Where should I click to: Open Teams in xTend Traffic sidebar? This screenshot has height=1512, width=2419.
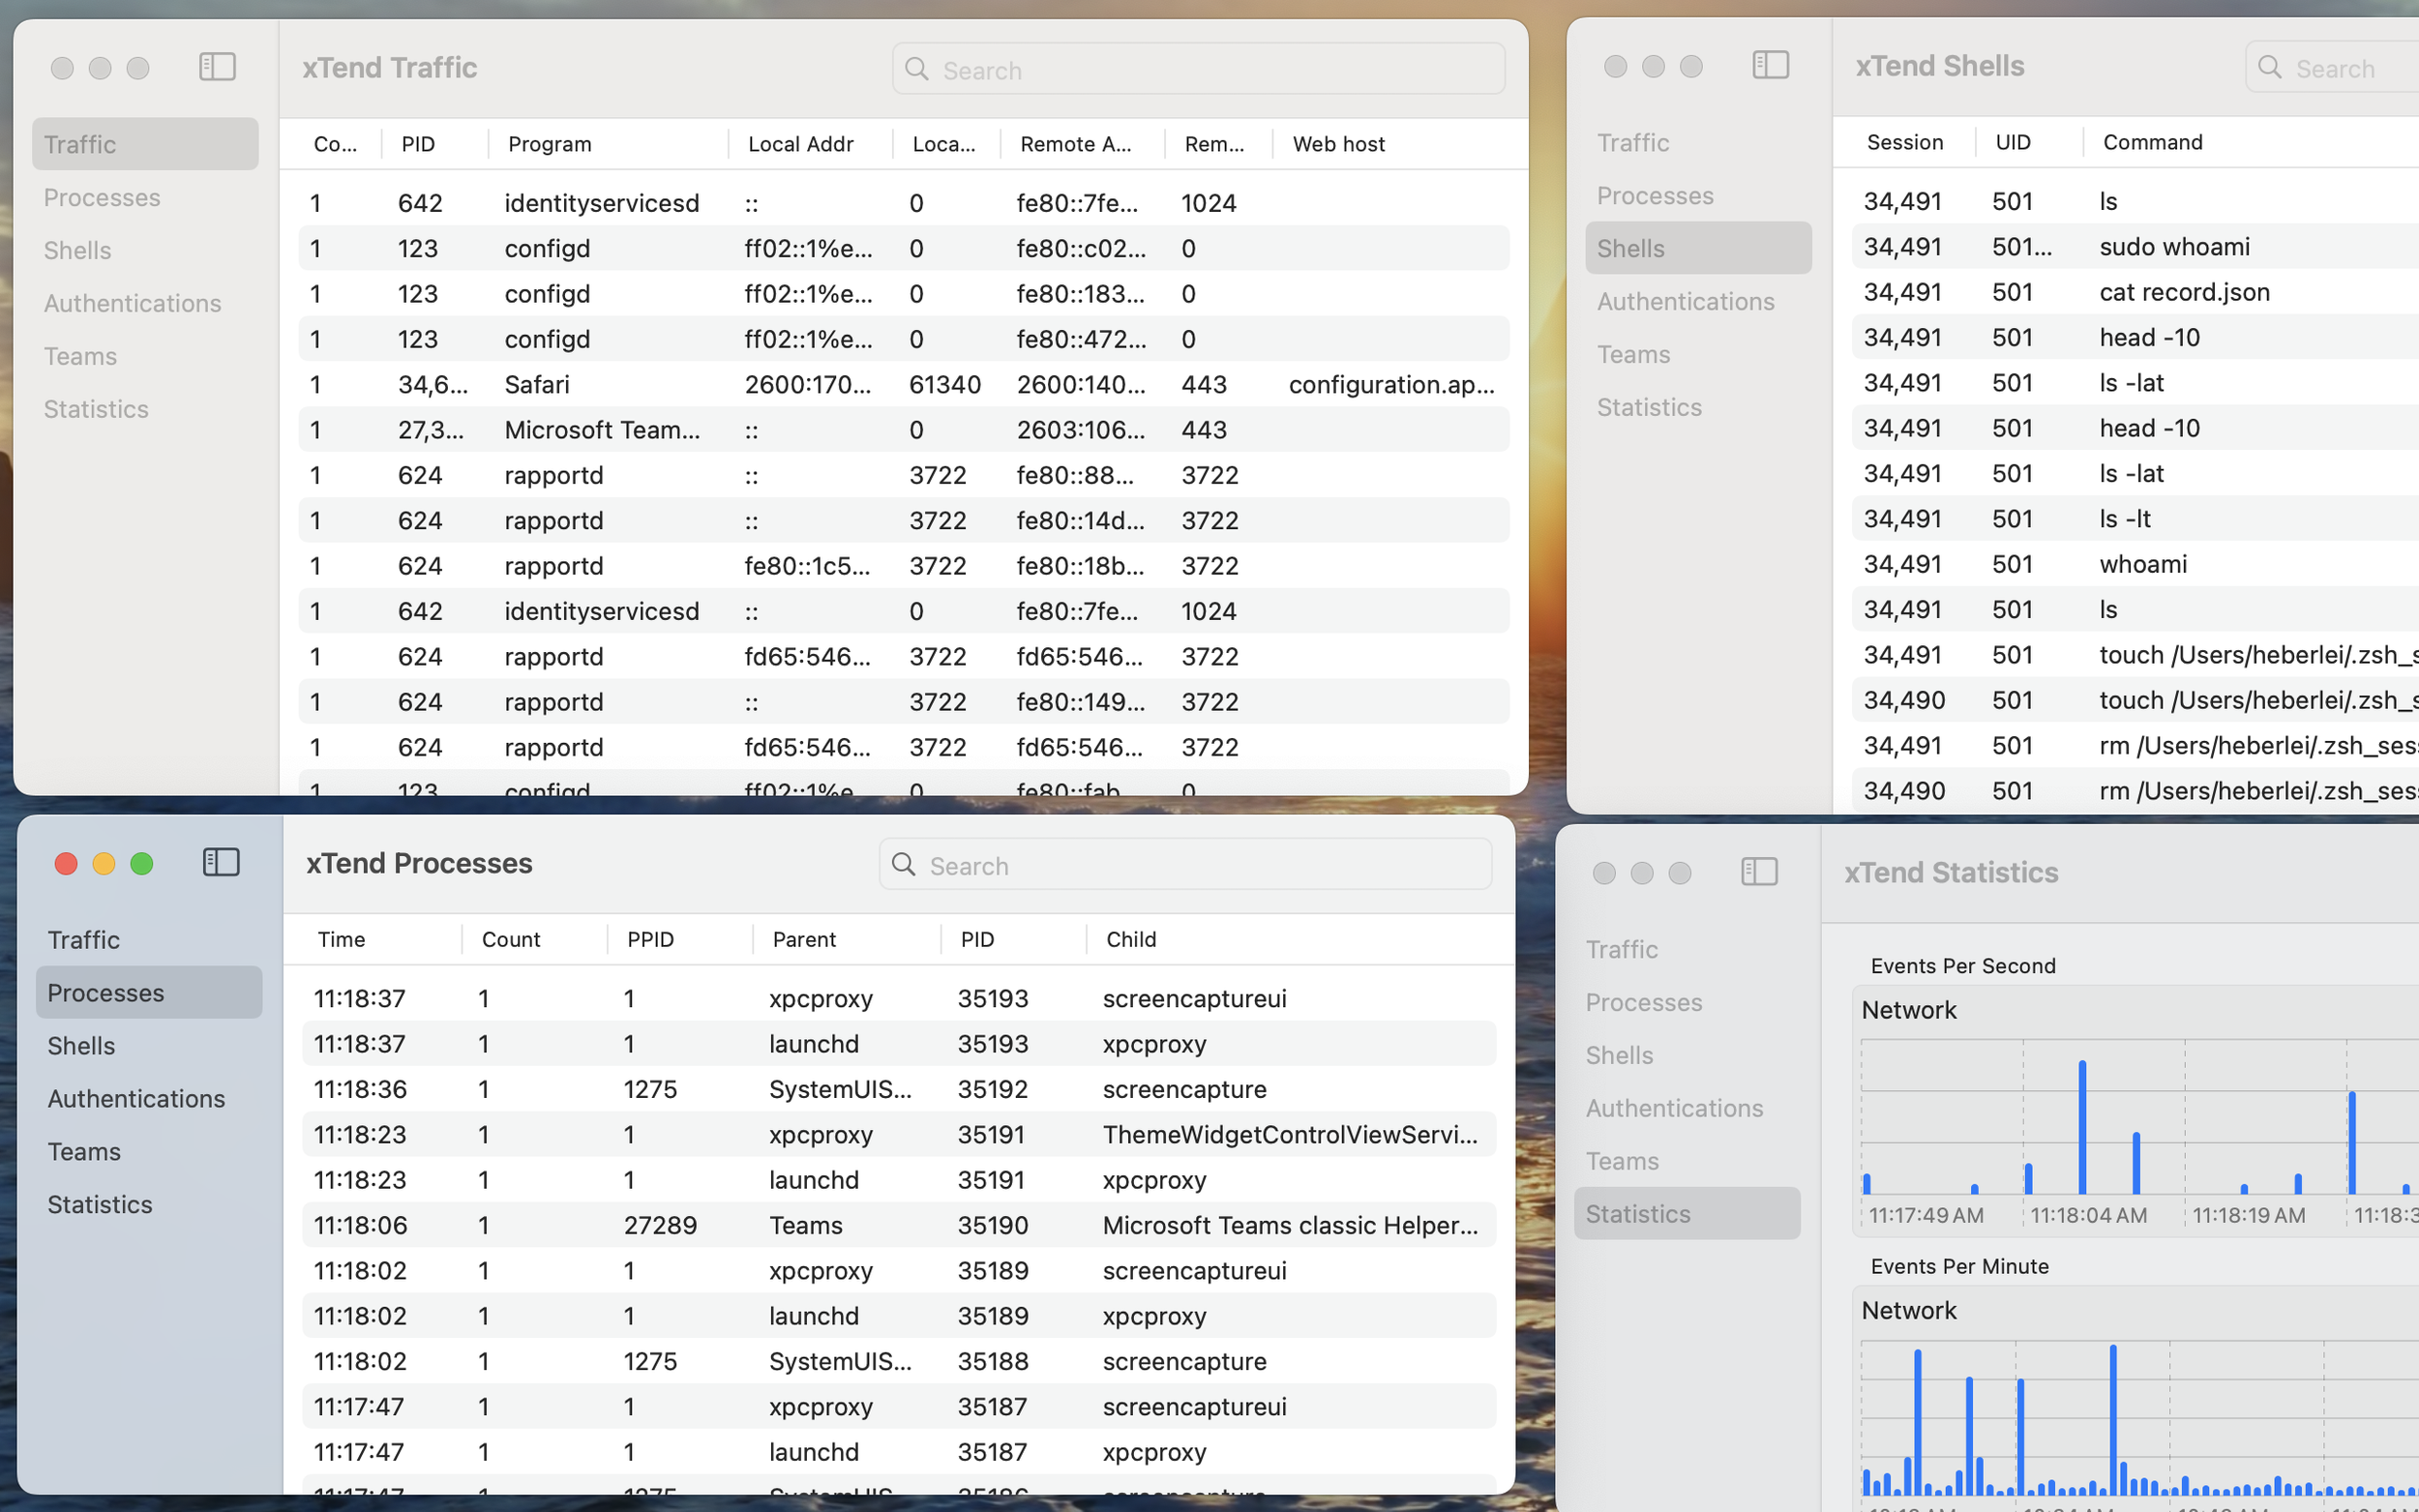(x=80, y=356)
